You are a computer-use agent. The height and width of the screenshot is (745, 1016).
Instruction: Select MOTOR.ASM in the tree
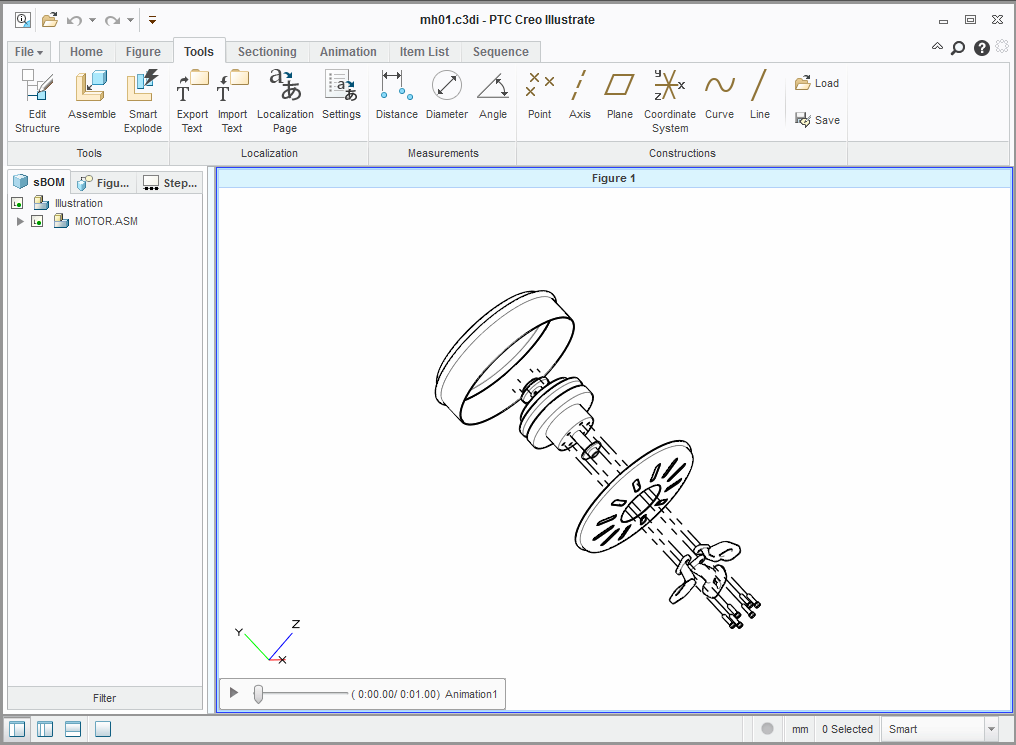click(x=106, y=222)
